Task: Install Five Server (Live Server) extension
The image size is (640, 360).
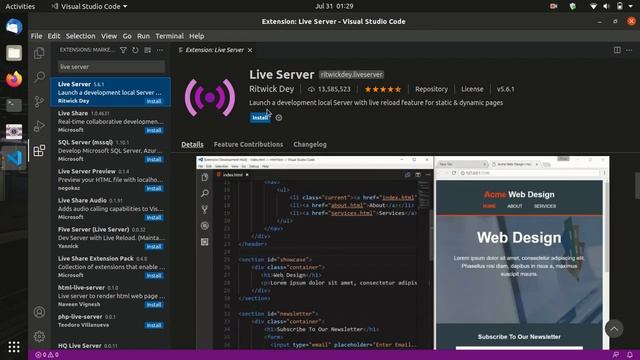Action: pos(154,247)
